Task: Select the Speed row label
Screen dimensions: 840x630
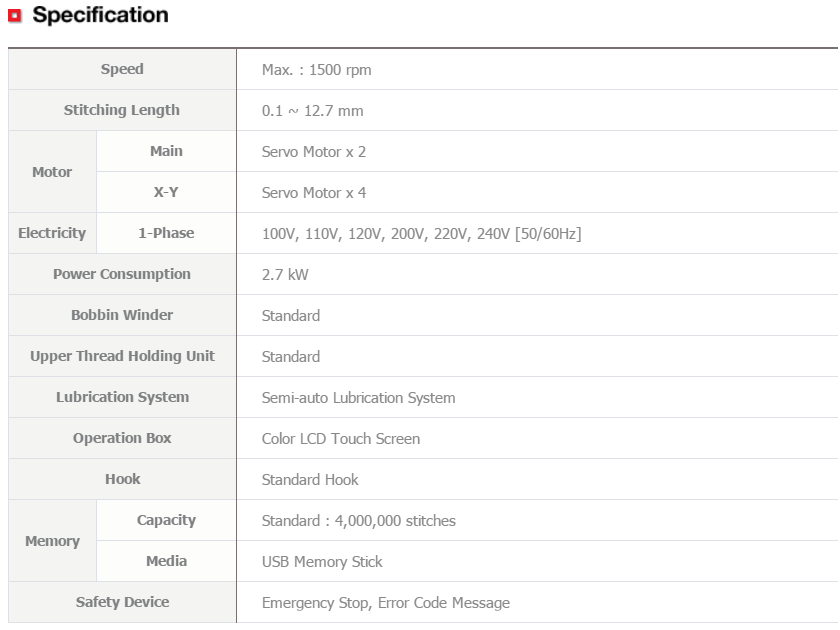Action: pyautogui.click(x=122, y=69)
